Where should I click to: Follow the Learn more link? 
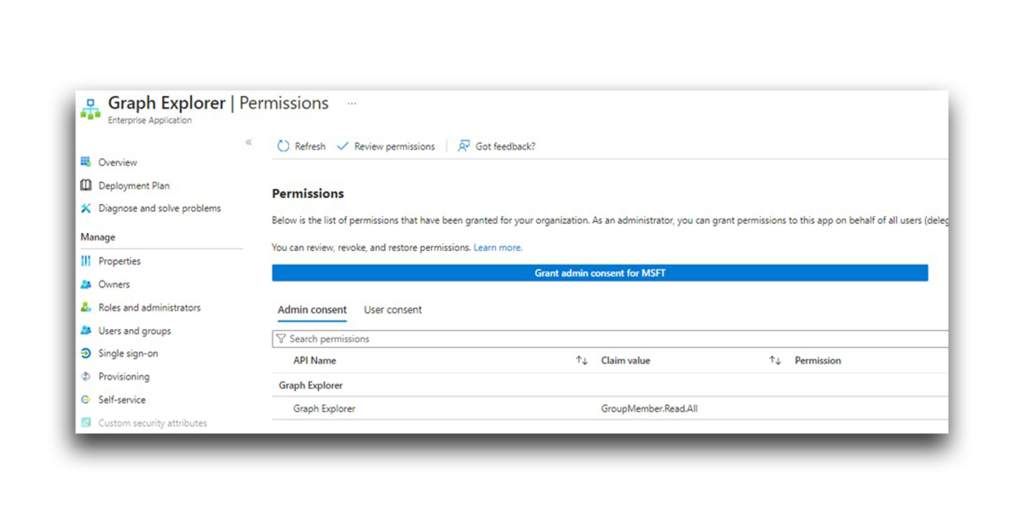[x=498, y=248]
